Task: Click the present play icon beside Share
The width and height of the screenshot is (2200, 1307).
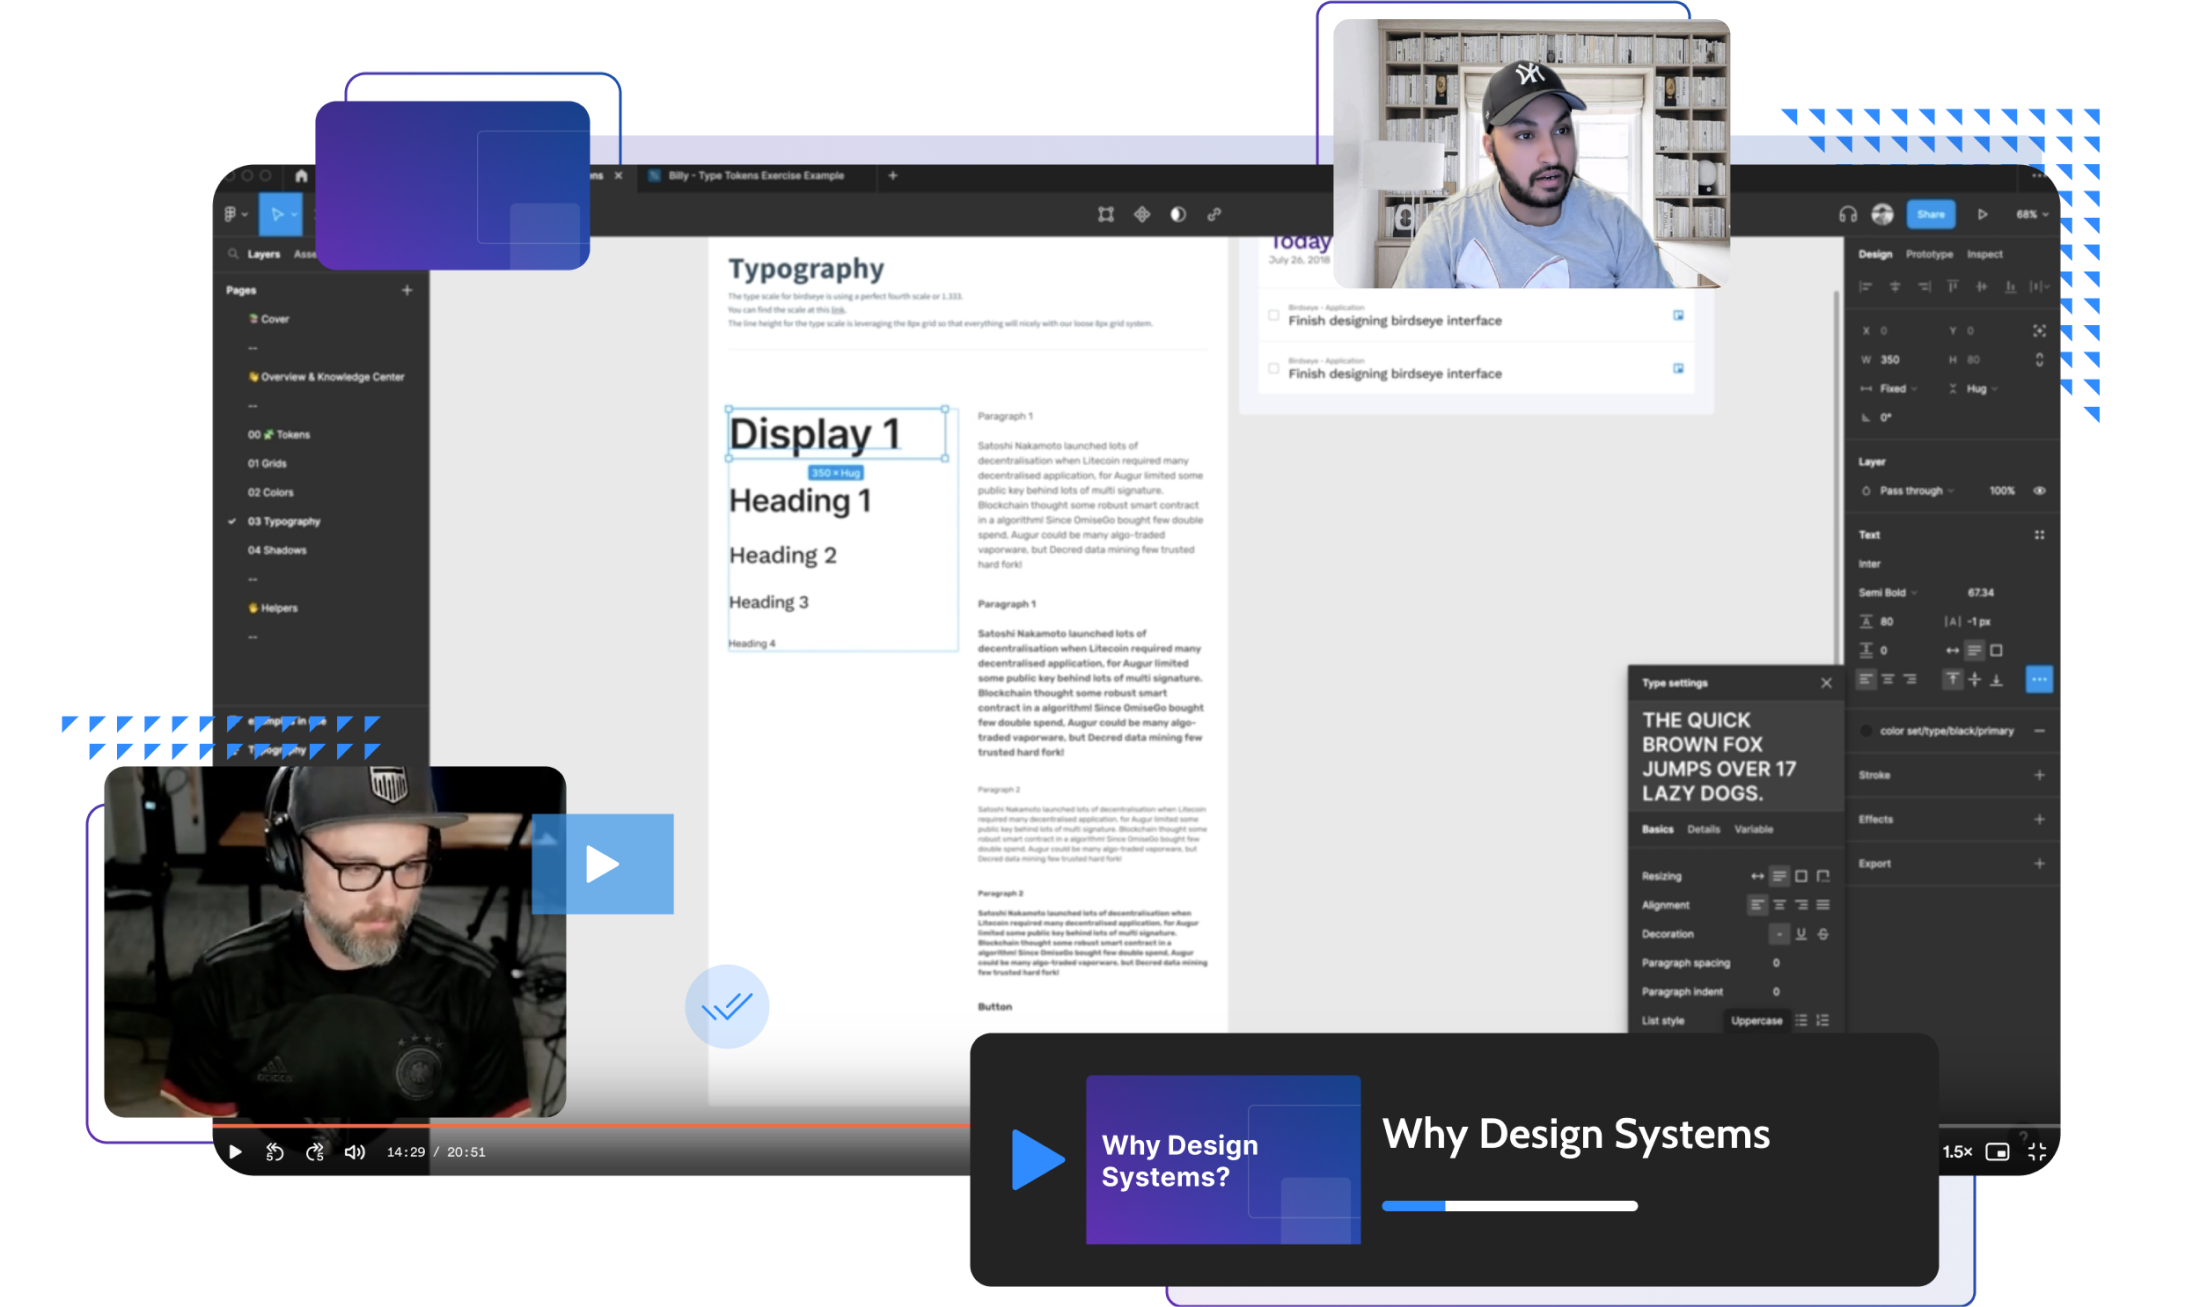Action: point(1982,214)
